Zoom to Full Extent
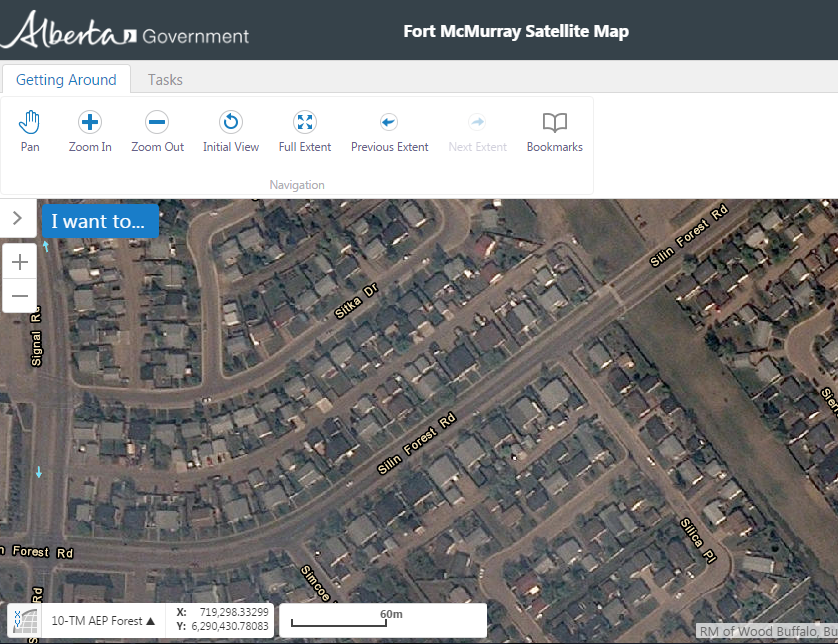838x644 pixels. click(x=304, y=130)
